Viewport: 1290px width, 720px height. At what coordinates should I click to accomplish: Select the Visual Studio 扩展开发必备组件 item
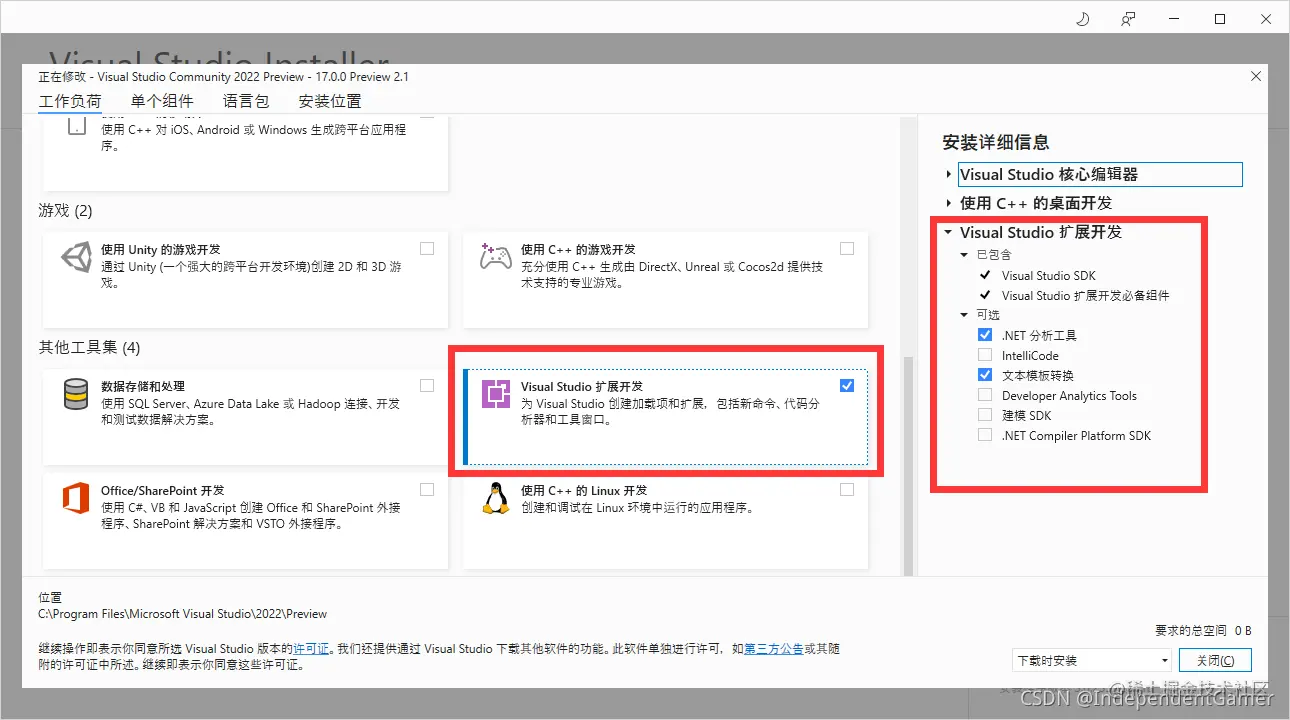pos(1085,296)
